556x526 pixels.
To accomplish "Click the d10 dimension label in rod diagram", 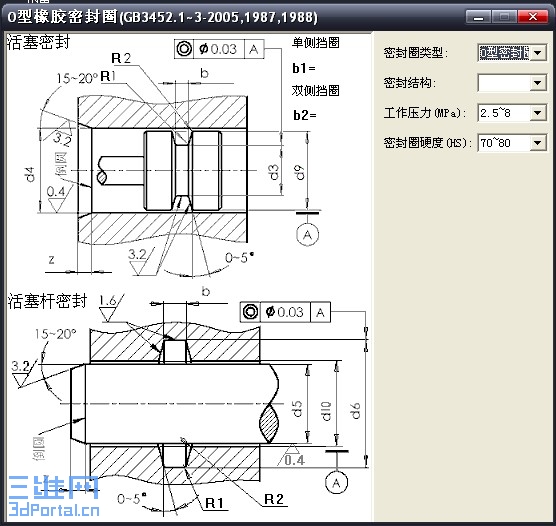I will click(326, 411).
